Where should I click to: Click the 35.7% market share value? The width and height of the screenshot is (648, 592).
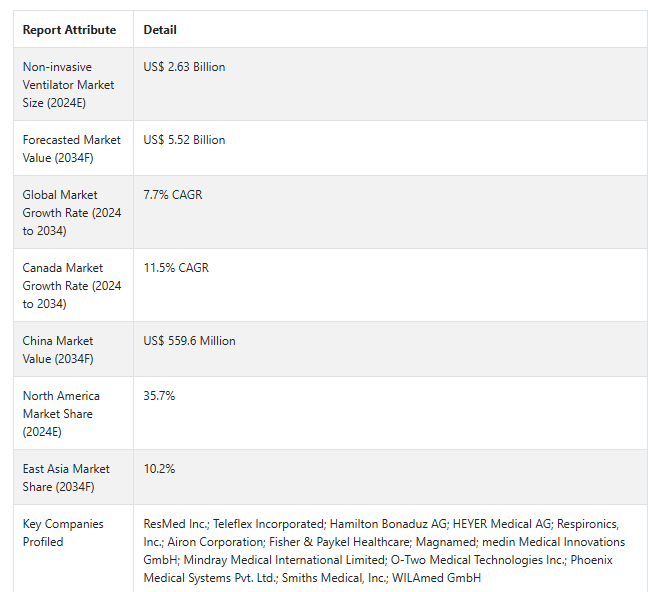click(159, 396)
